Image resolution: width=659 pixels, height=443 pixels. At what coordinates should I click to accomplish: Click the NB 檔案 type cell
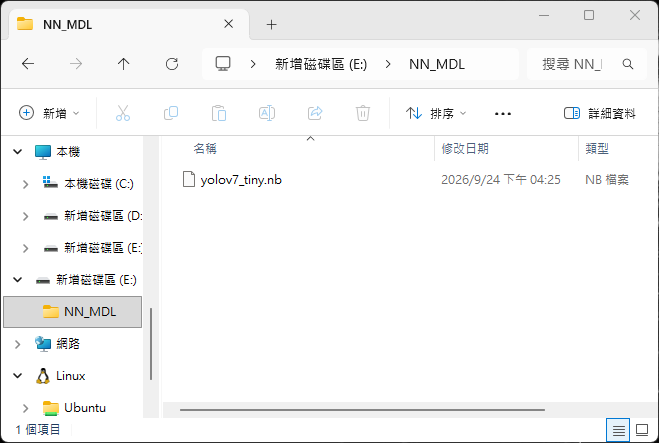[x=607, y=180]
